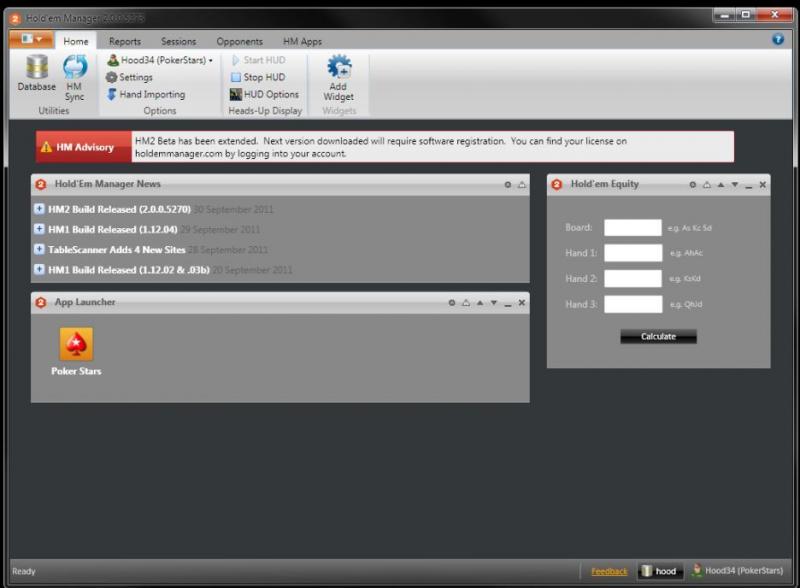Minimize the Hold'em Equity widget
The height and width of the screenshot is (588, 800).
[x=748, y=187]
